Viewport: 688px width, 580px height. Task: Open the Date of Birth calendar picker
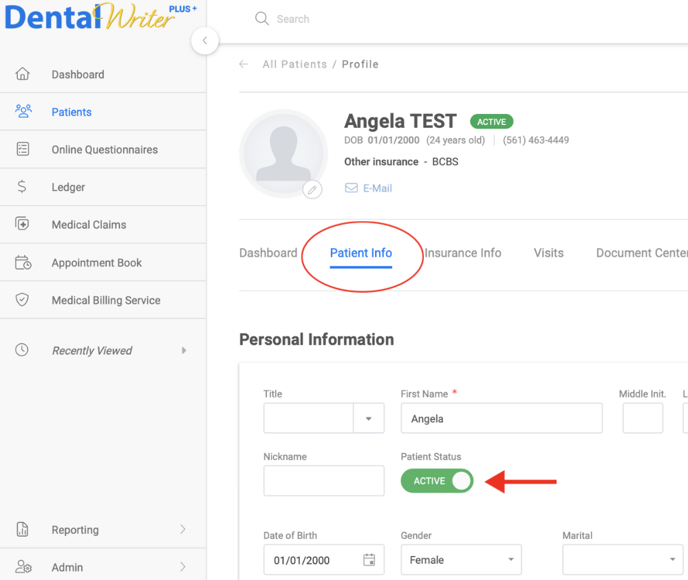[x=369, y=559]
